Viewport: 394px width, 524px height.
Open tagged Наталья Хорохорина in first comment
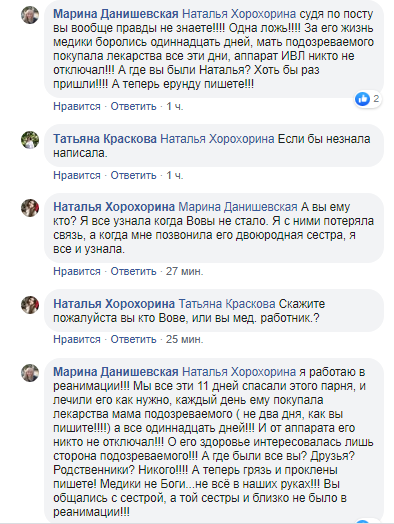(x=239, y=14)
